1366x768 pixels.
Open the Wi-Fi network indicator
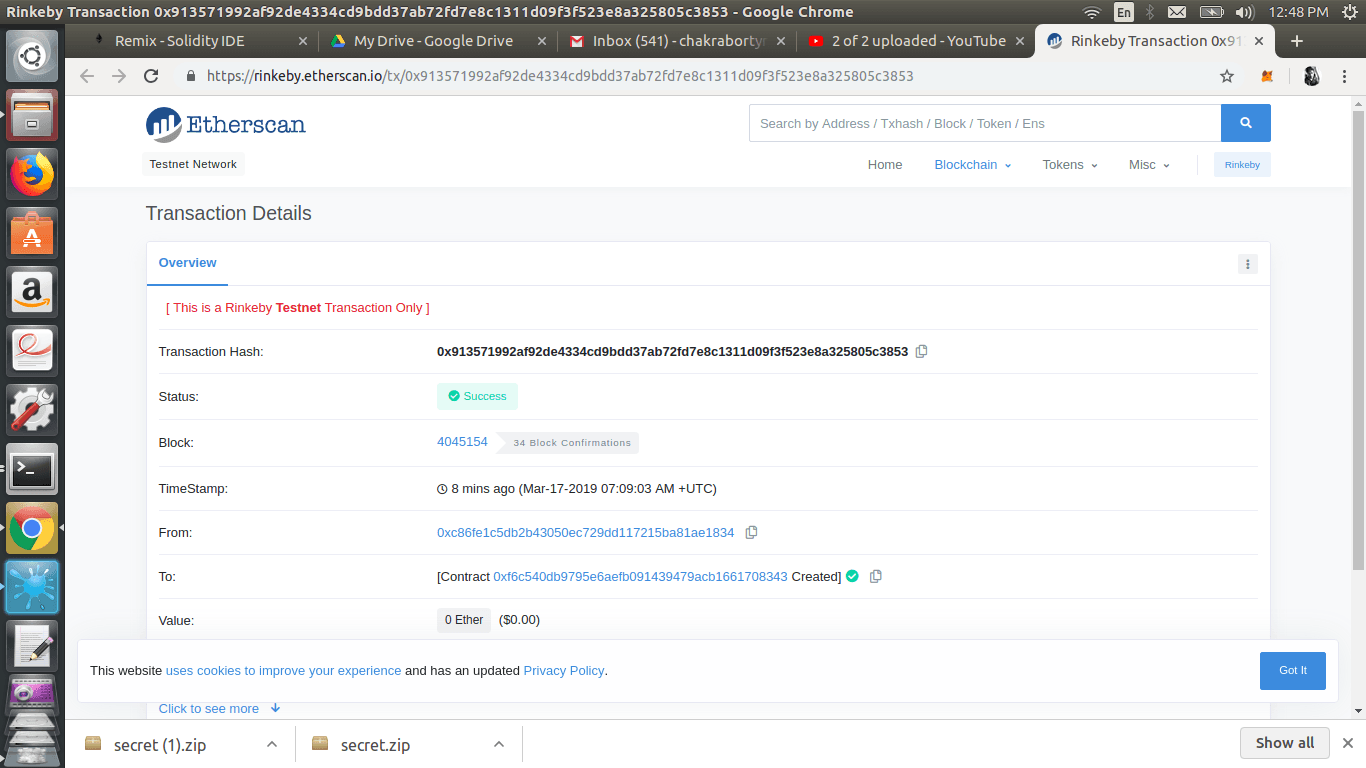click(1092, 12)
